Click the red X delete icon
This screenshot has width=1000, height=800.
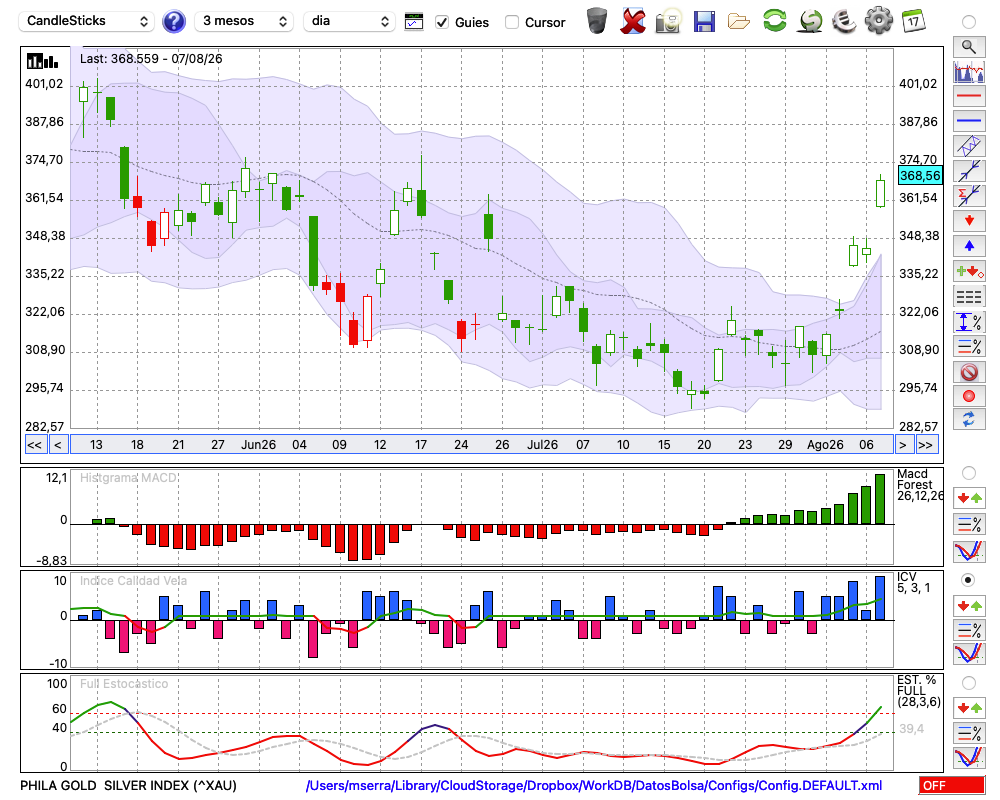coord(633,21)
